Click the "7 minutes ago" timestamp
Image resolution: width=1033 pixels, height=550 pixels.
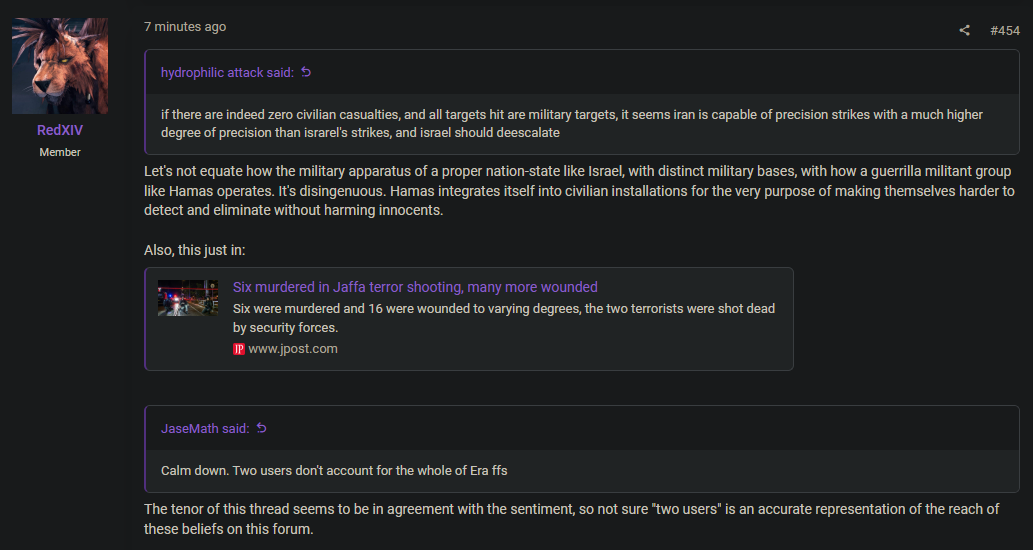coord(185,27)
